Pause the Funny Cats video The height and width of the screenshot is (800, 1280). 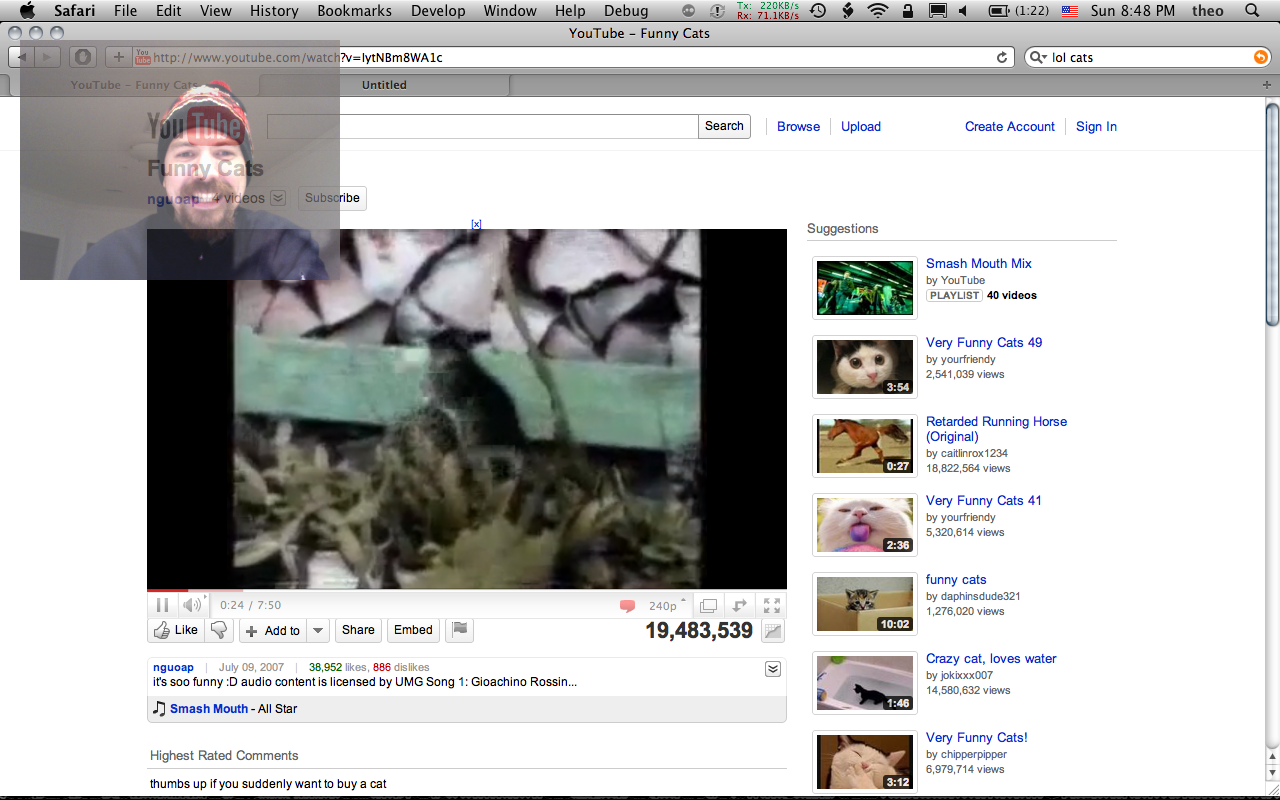[x=161, y=605]
